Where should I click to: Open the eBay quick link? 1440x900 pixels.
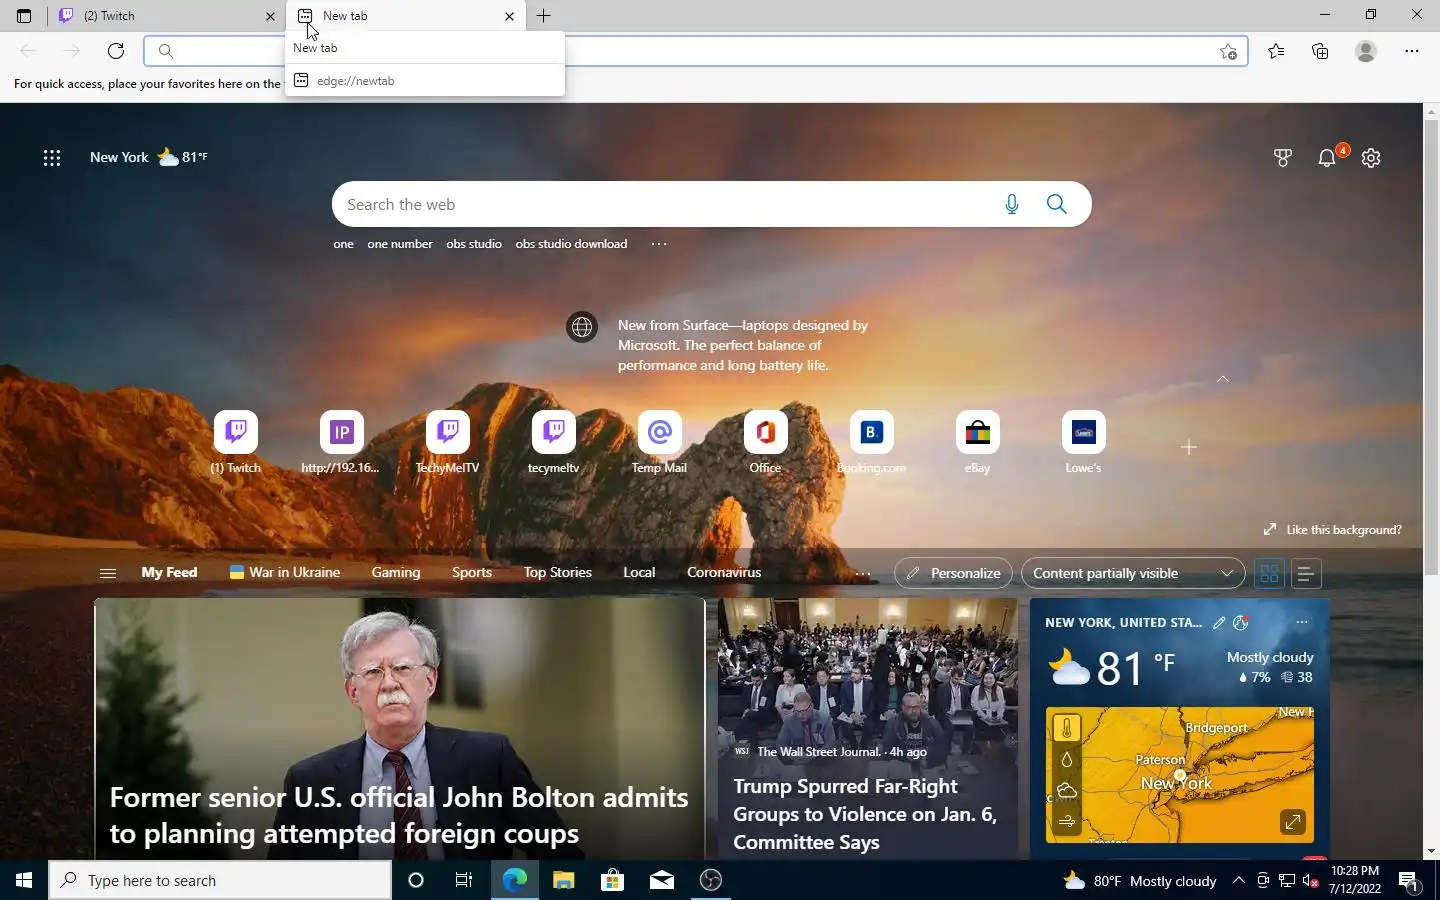pyautogui.click(x=977, y=442)
